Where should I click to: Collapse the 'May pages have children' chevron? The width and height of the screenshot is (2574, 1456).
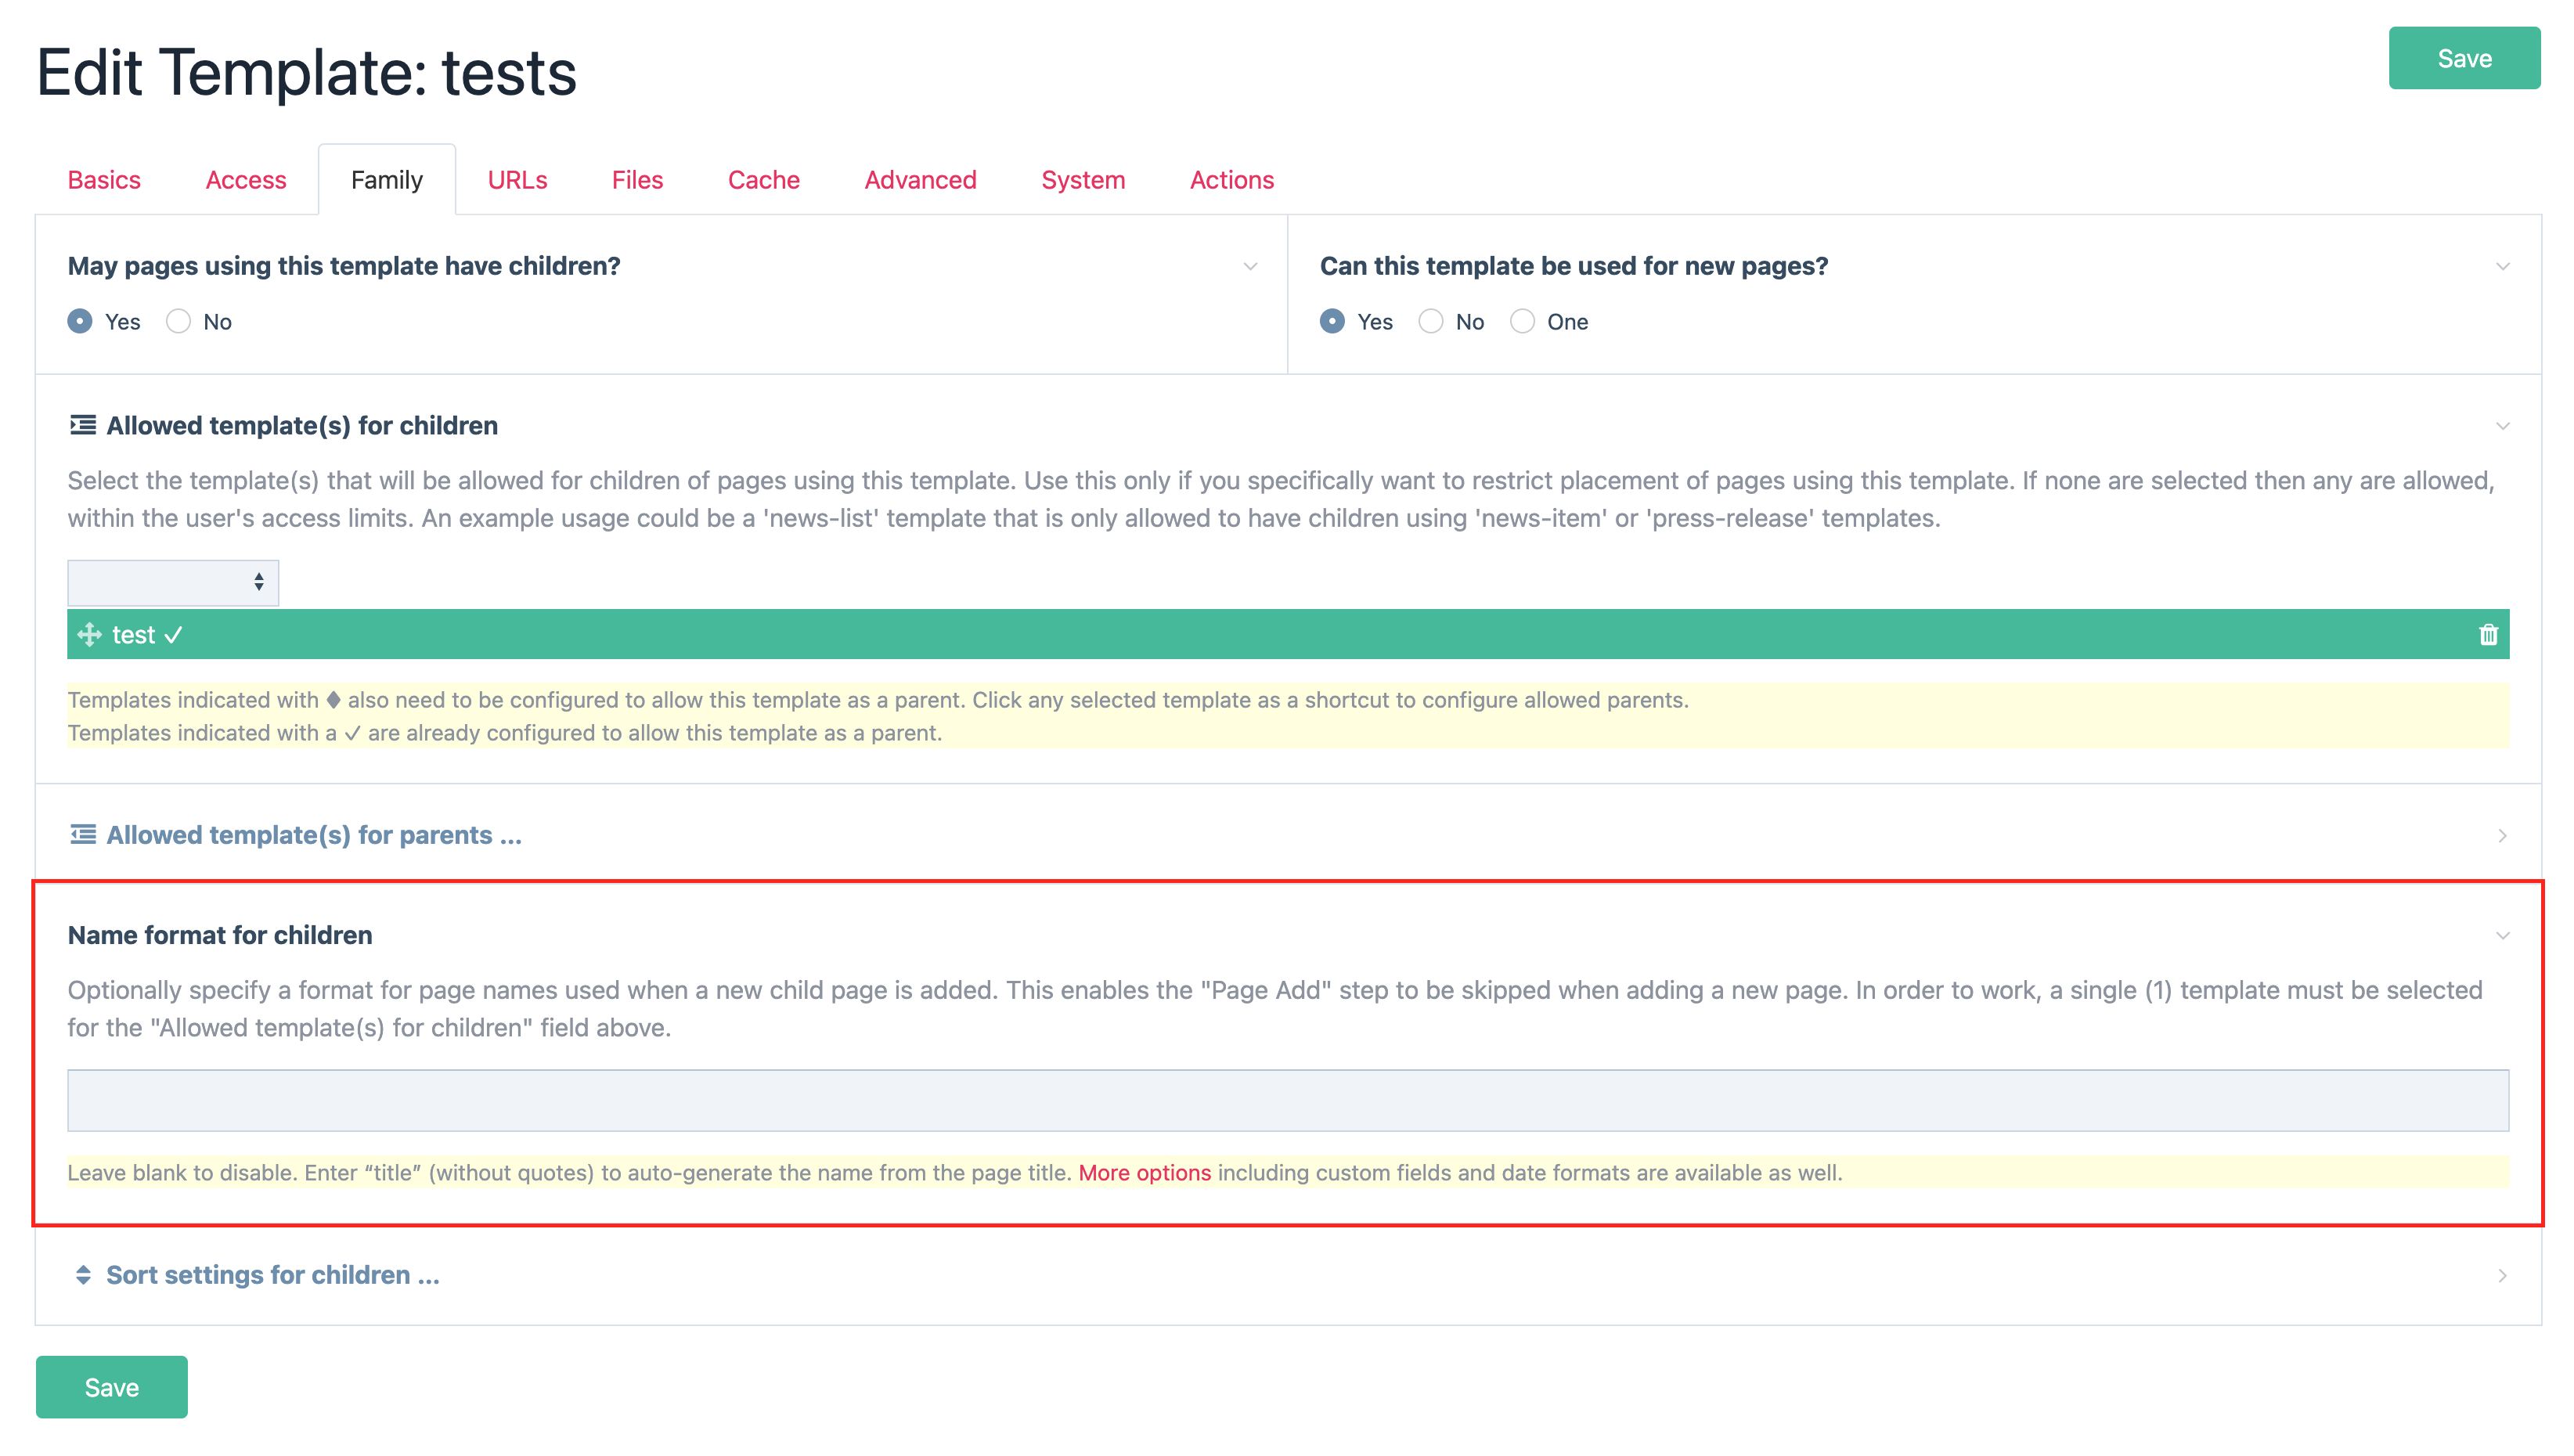[1250, 266]
